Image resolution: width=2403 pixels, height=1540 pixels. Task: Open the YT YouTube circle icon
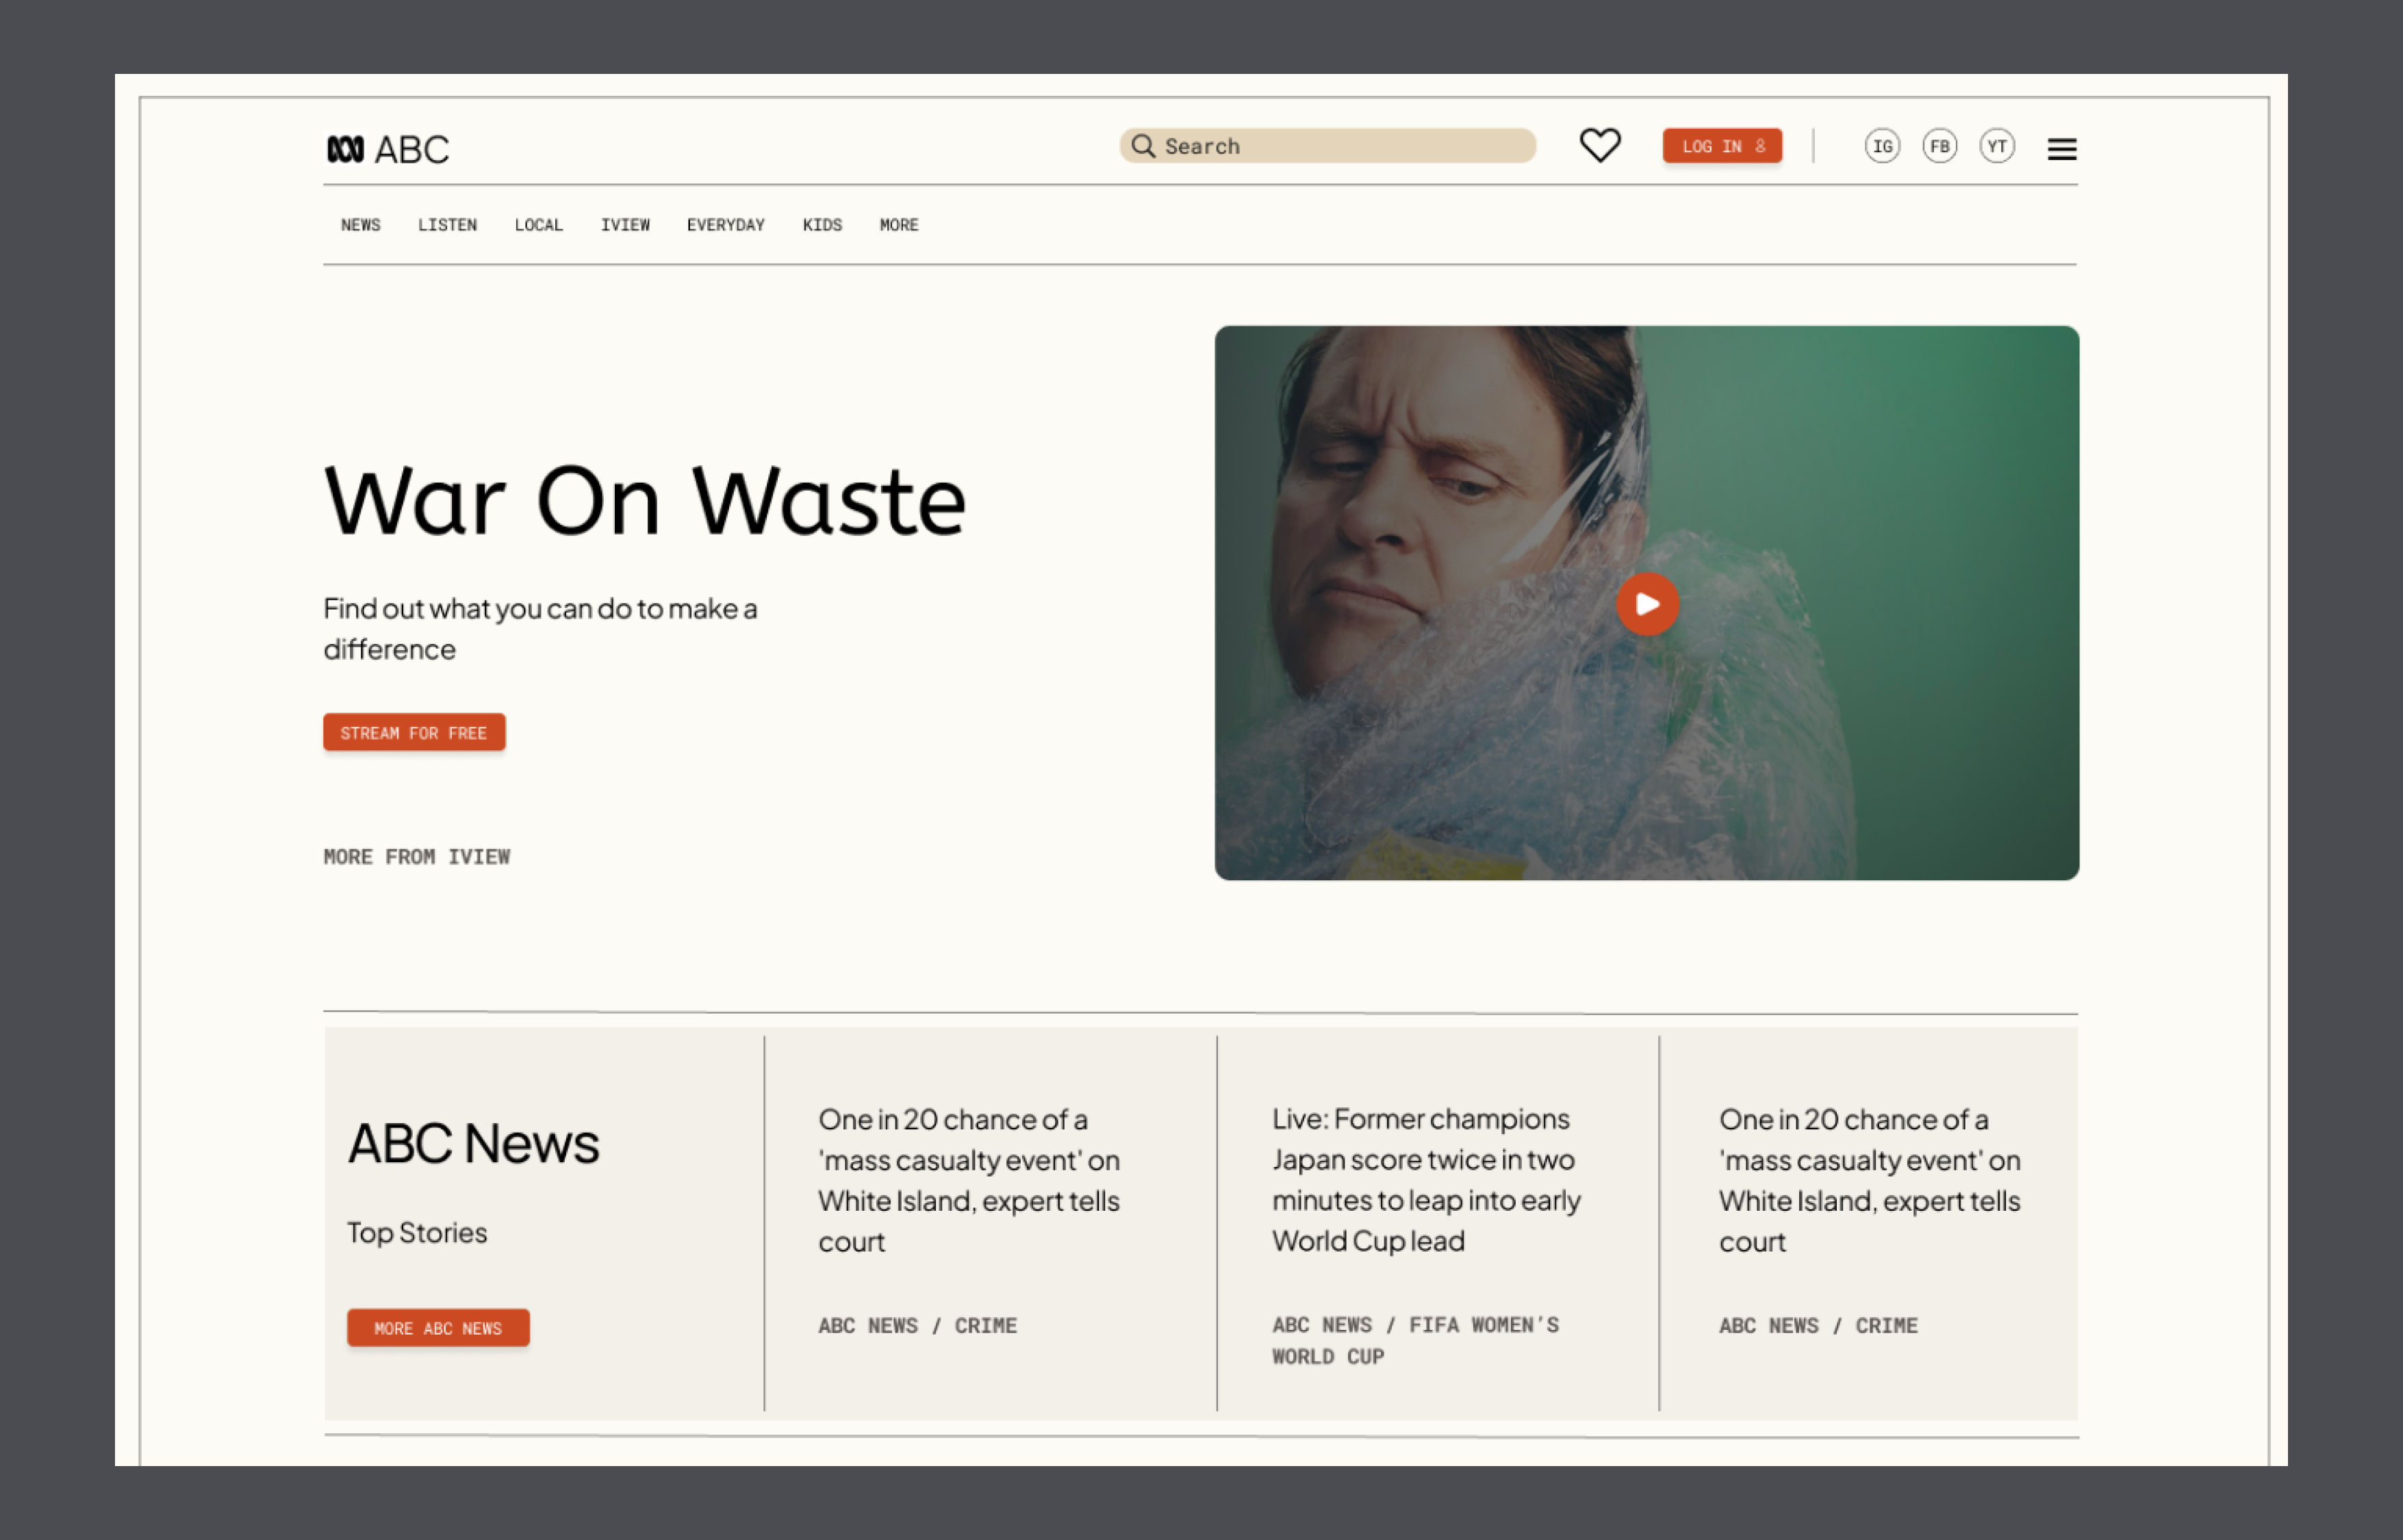point(1997,146)
